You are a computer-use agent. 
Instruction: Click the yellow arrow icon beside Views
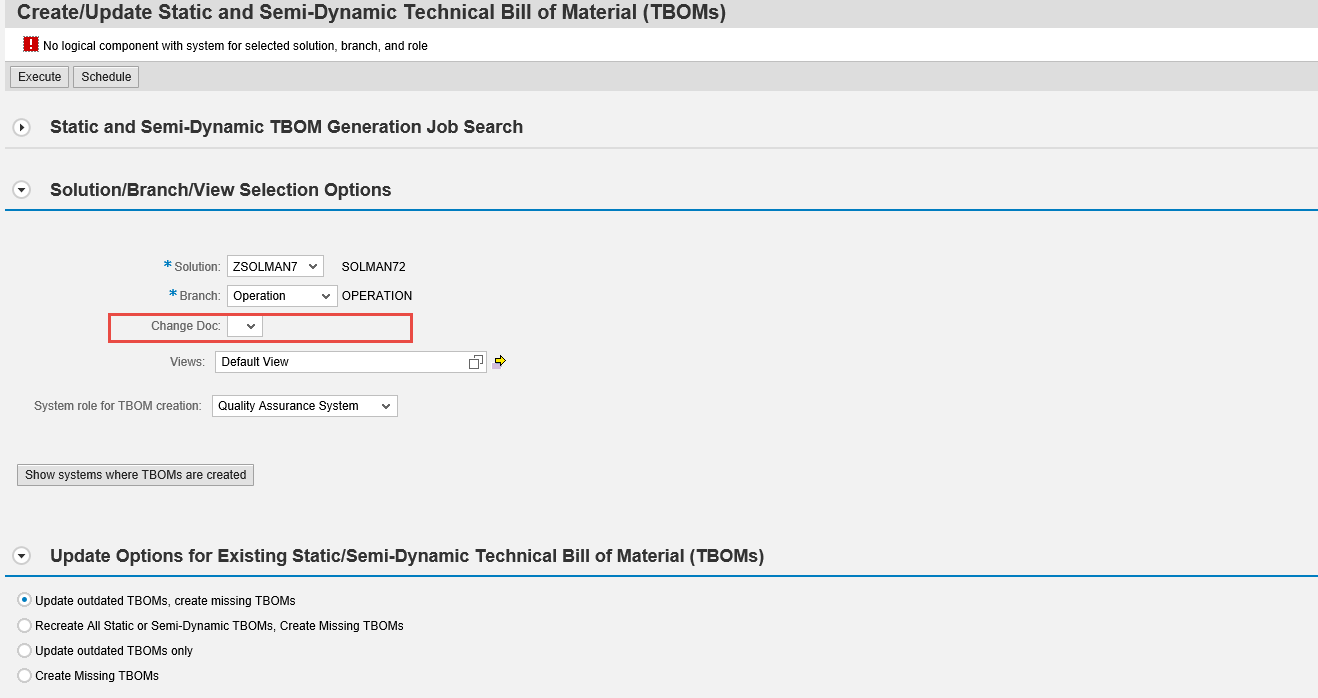coord(499,362)
